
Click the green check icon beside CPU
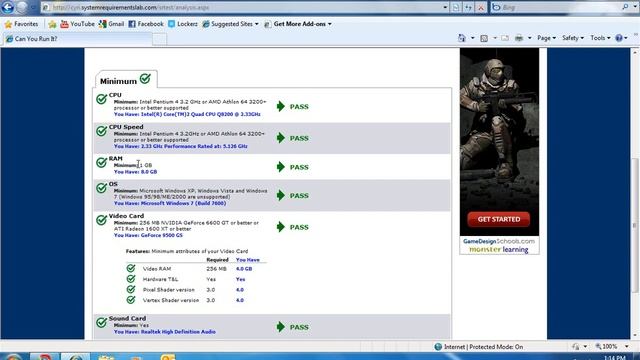point(101,99)
